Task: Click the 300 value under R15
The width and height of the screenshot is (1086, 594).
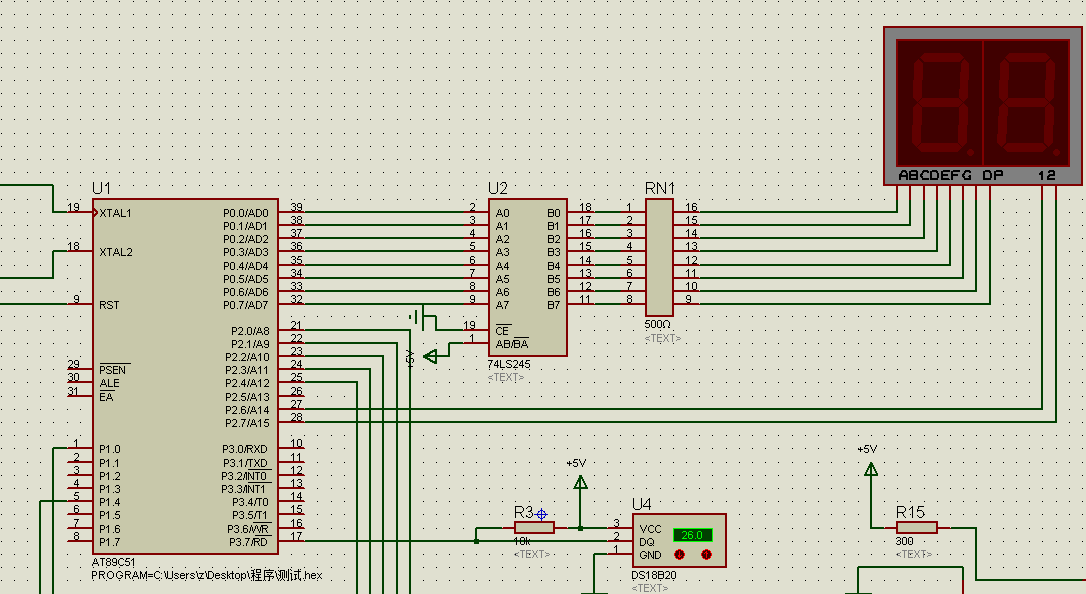Action: 905,541
